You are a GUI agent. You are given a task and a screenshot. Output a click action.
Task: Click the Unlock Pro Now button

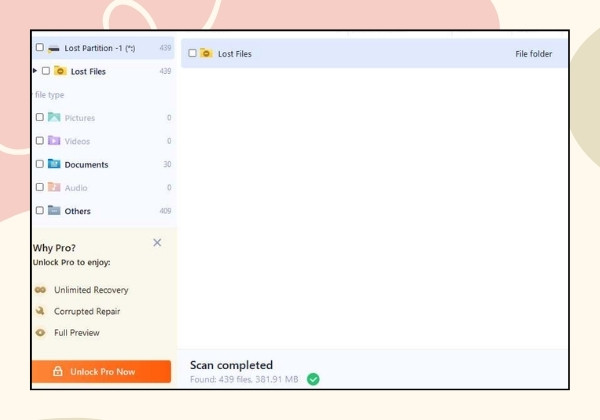coord(101,371)
